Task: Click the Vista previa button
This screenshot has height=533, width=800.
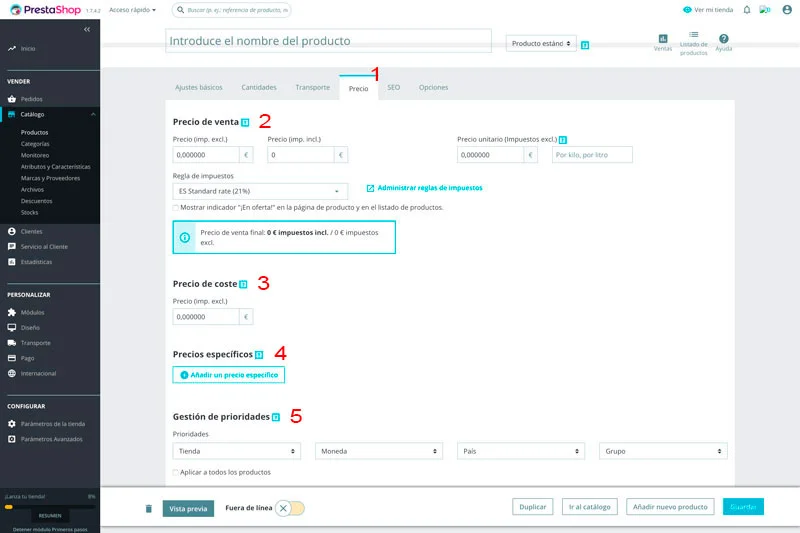Action: point(188,509)
